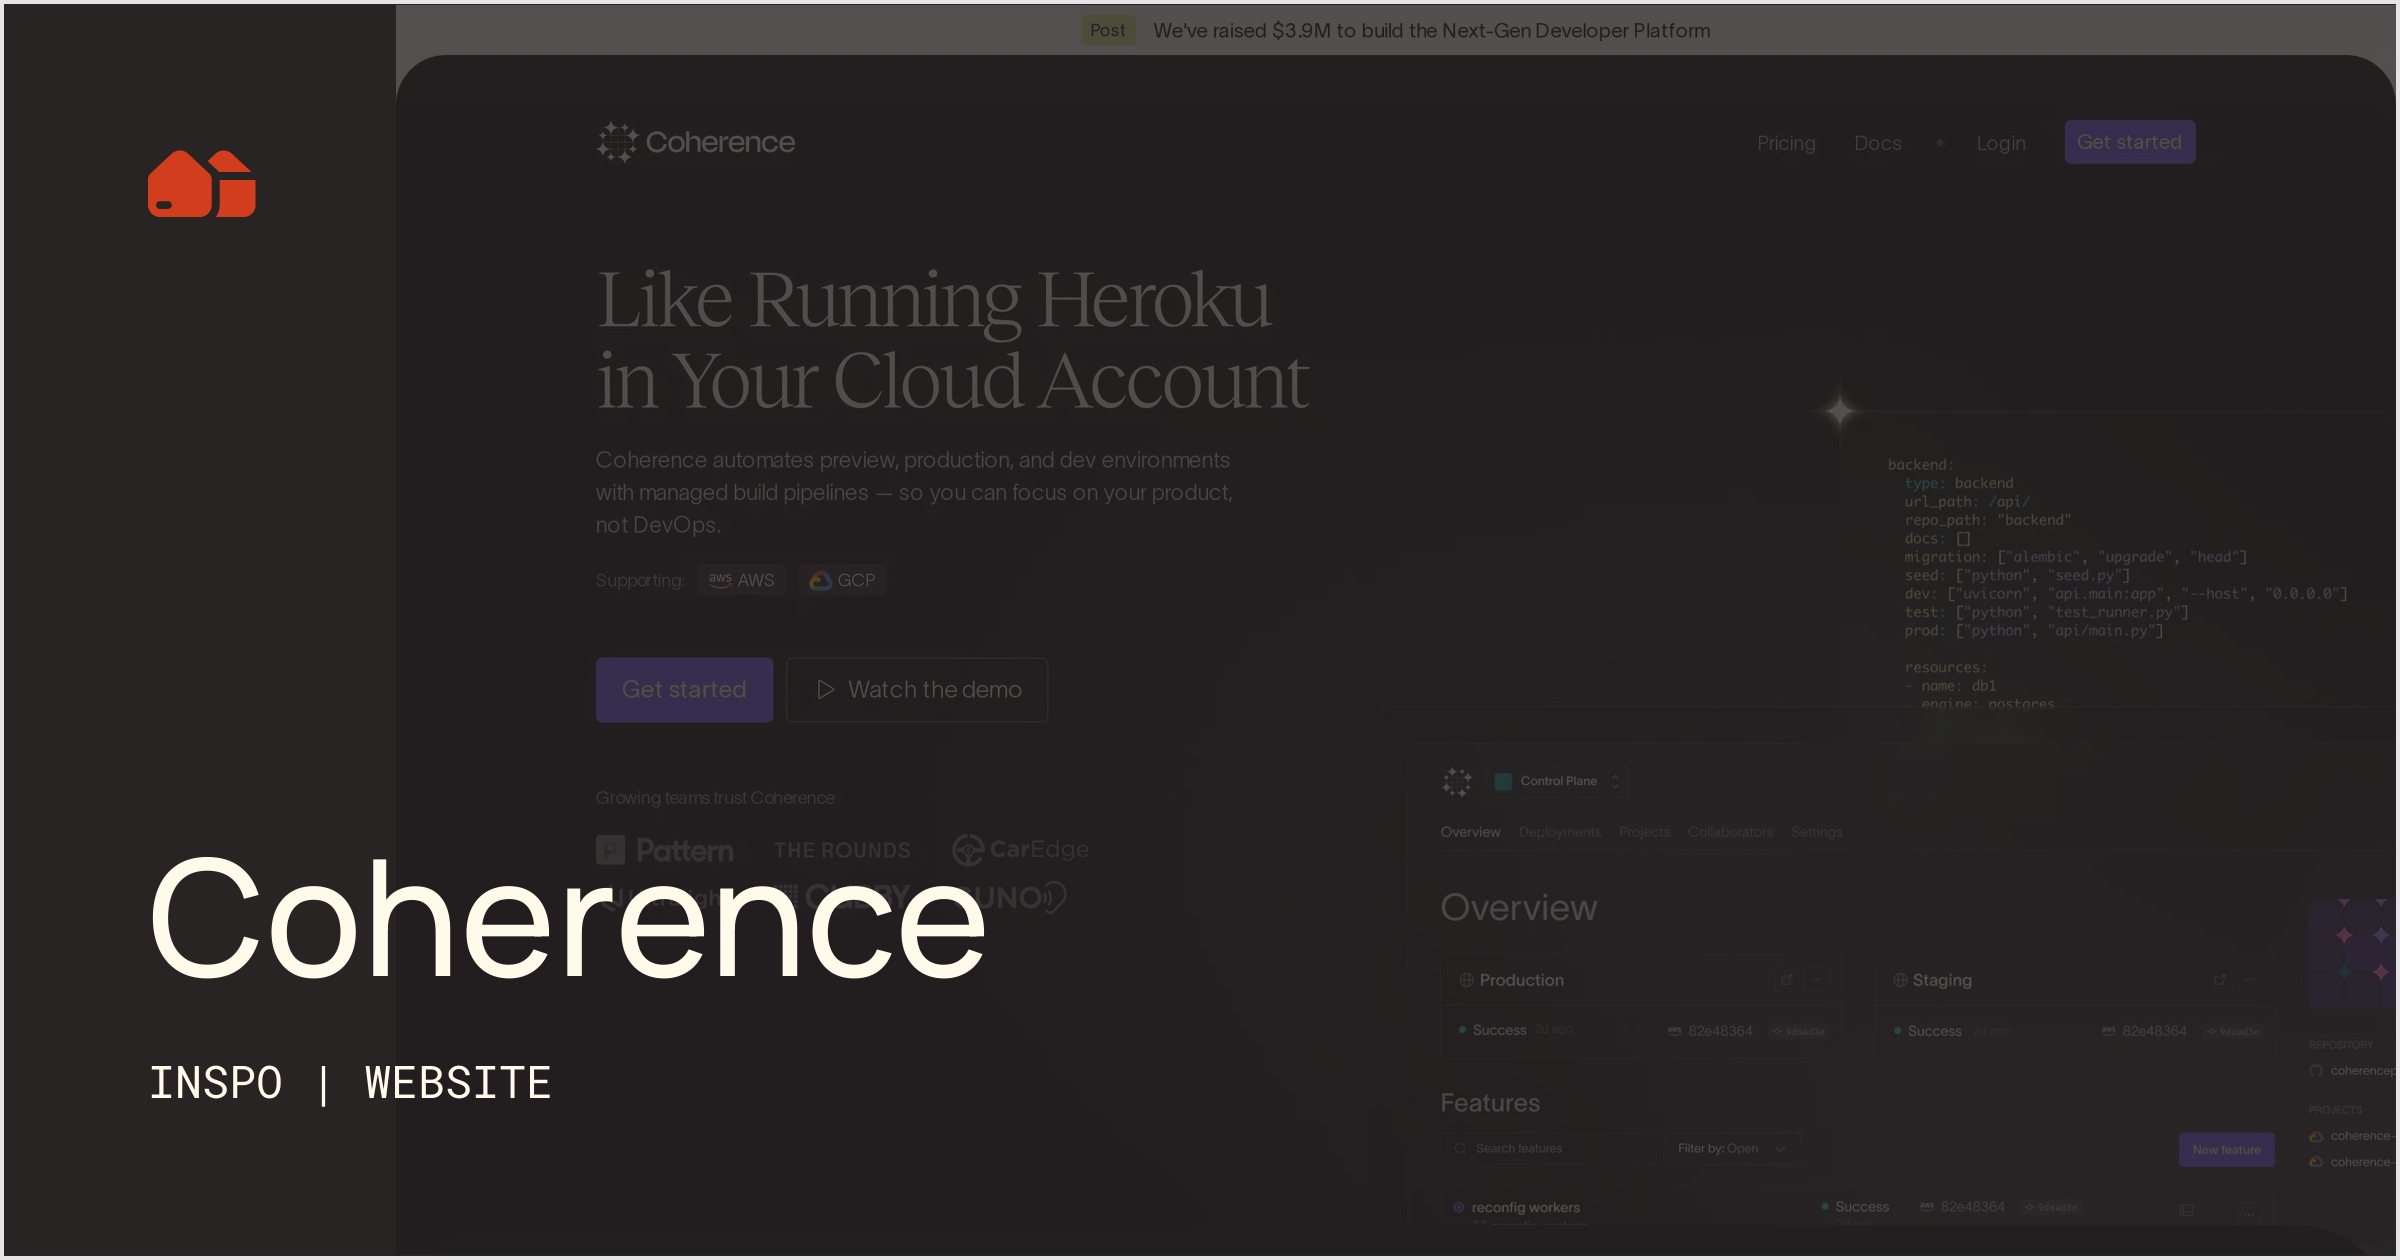Open the Deployments tab

coord(1559,832)
